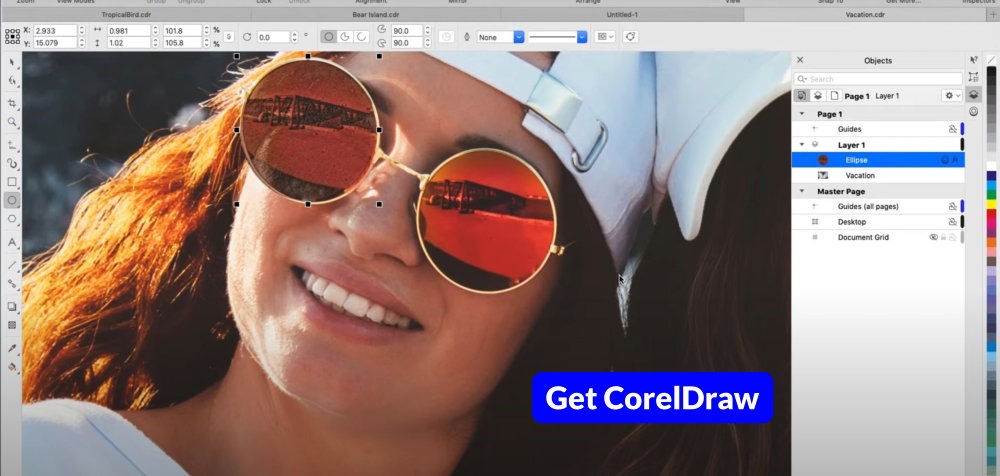Viewport: 1000px width, 476px height.
Task: Click the layers view button in Objects
Action: coord(818,96)
